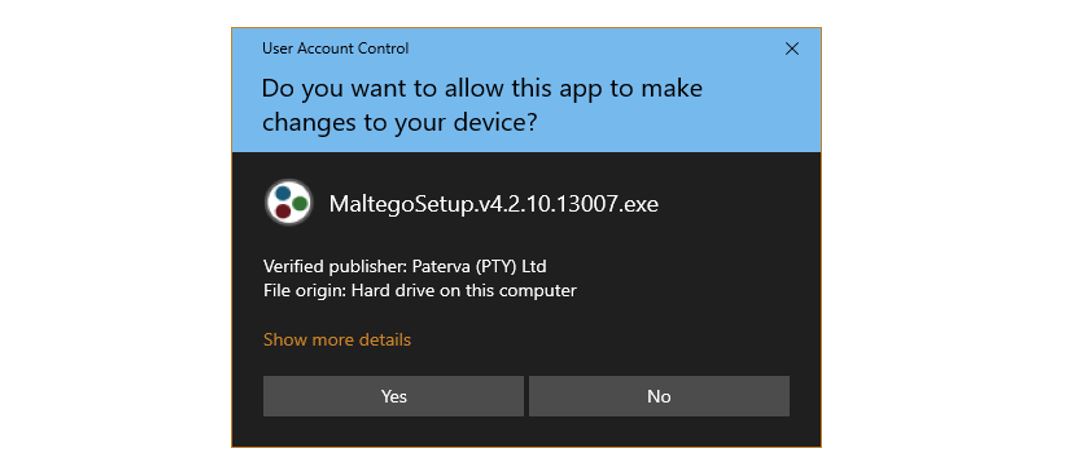Click the .exe extension of the installer name
Screen dimensions: 1075x471
pos(640,204)
